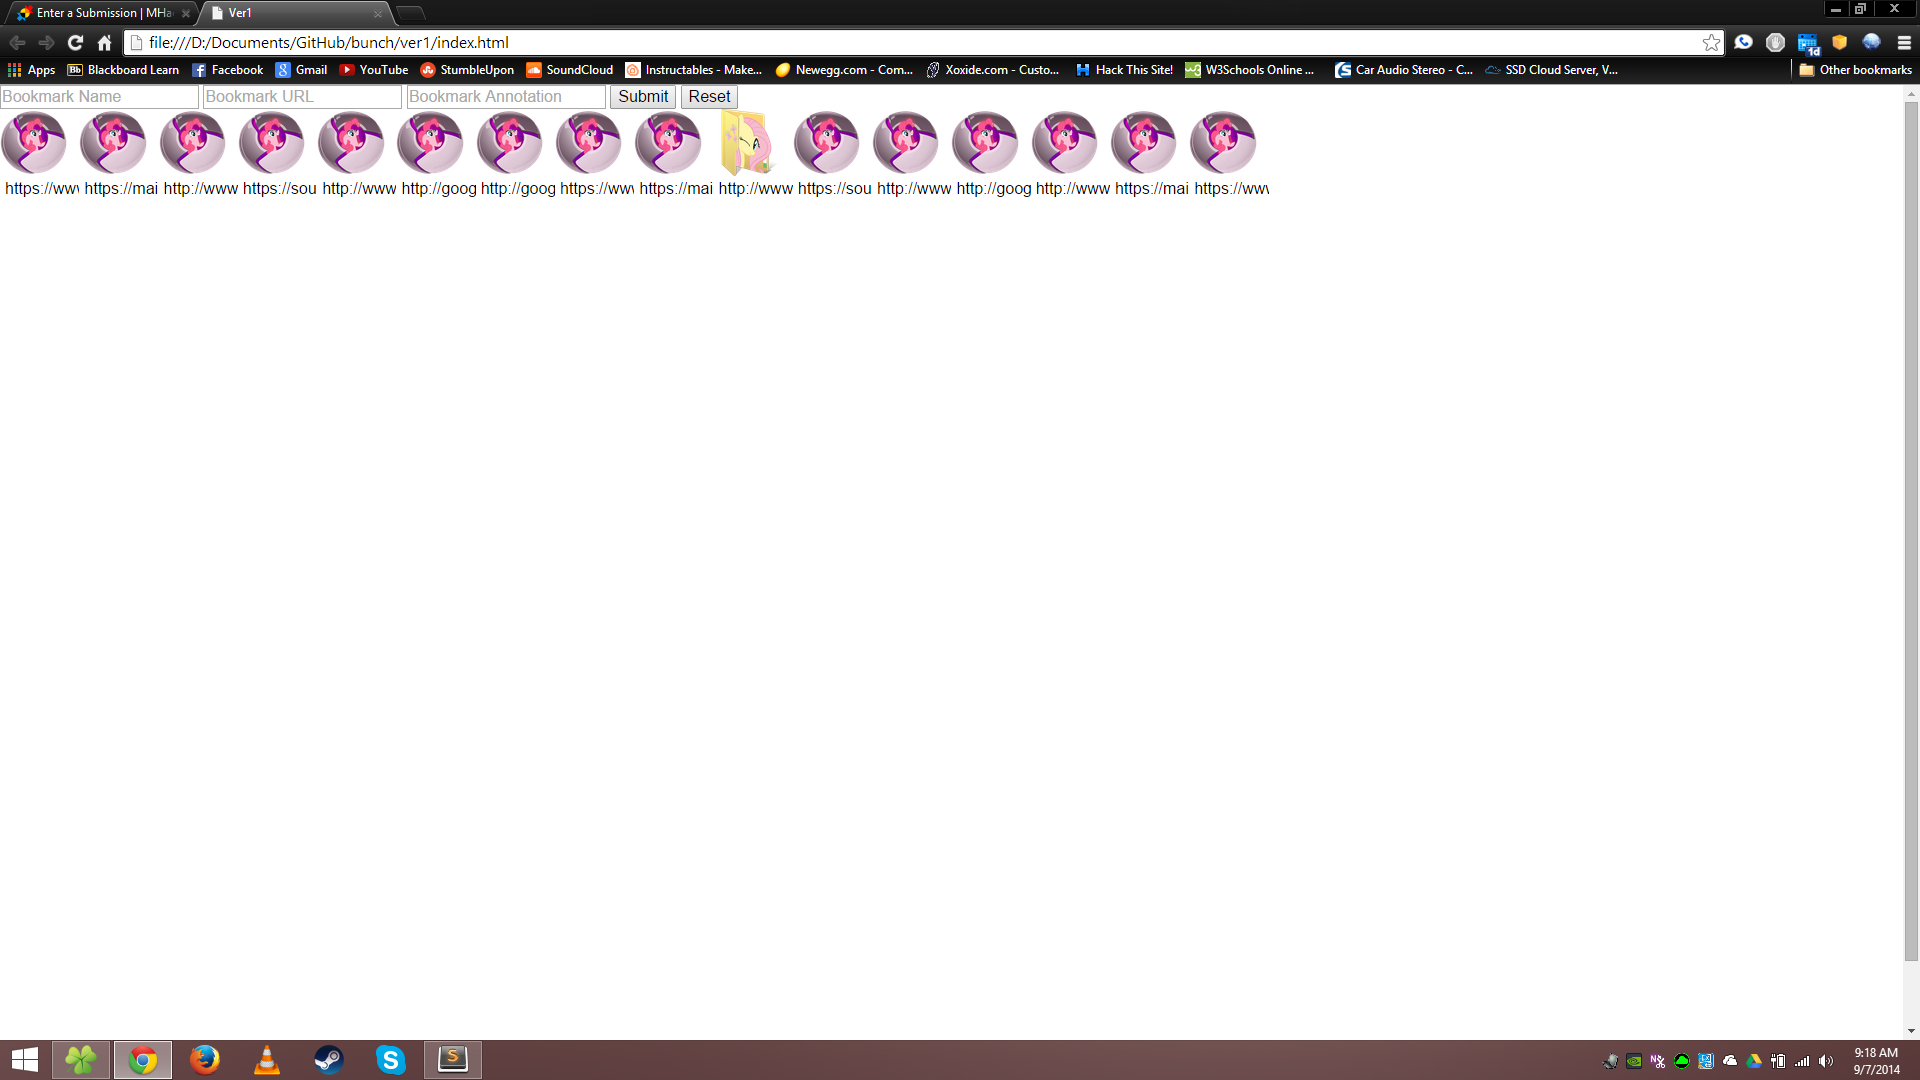The height and width of the screenshot is (1080, 1920).
Task: Expand the Other bookmarks folder
Action: tap(1855, 70)
